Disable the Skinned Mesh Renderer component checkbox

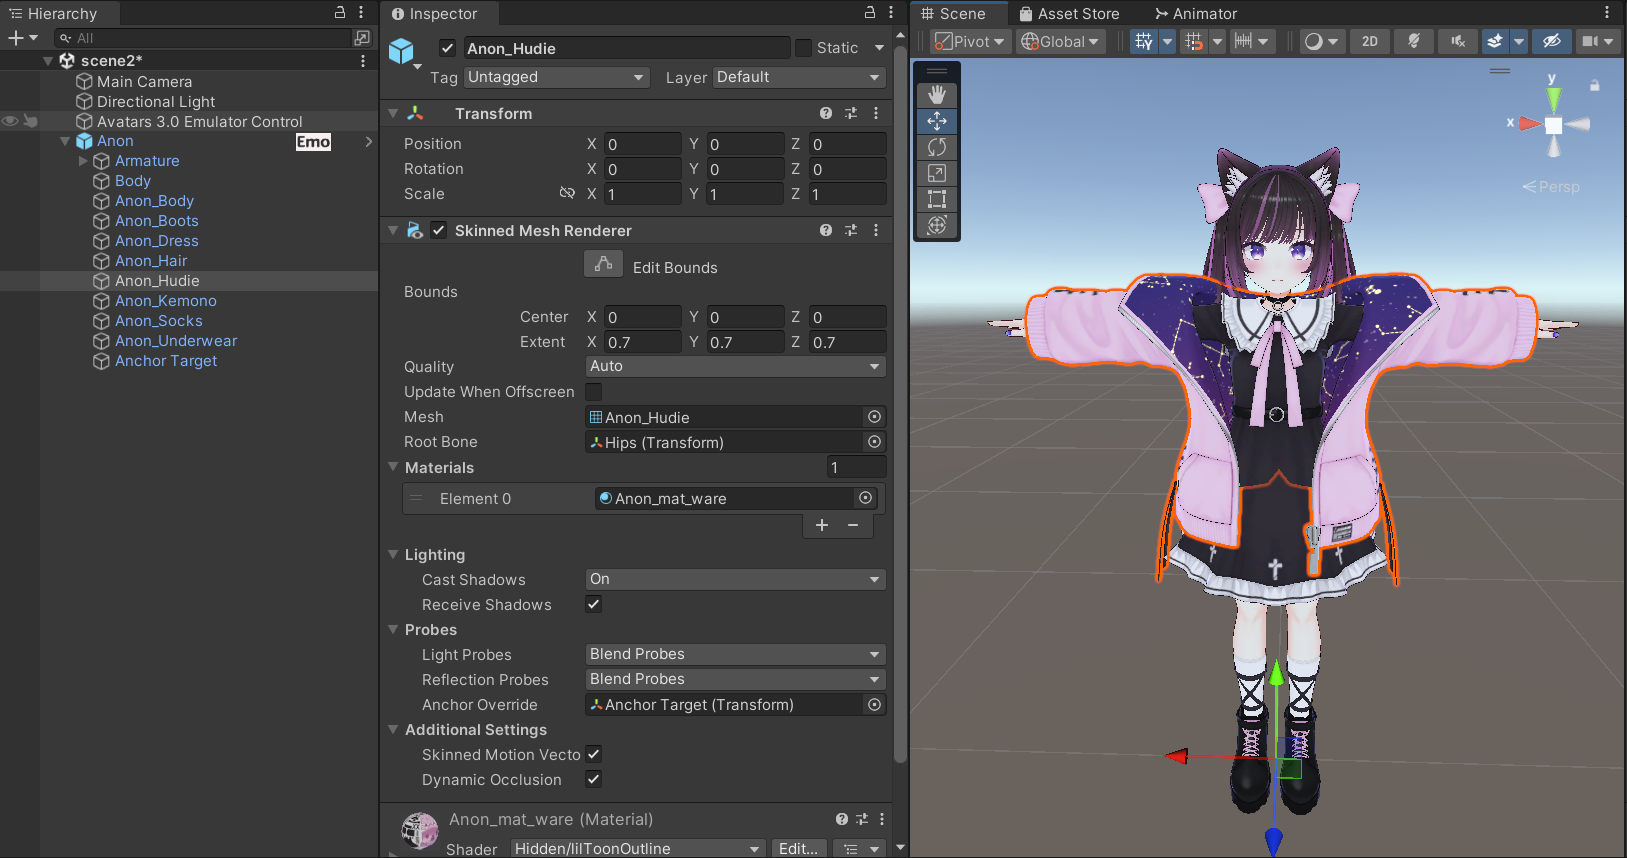[438, 230]
